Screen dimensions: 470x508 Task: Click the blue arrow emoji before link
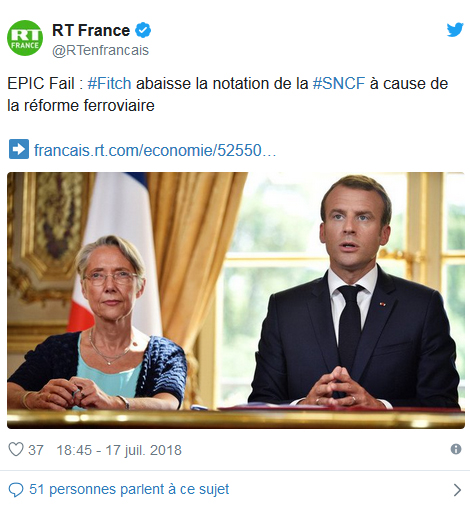tap(19, 149)
